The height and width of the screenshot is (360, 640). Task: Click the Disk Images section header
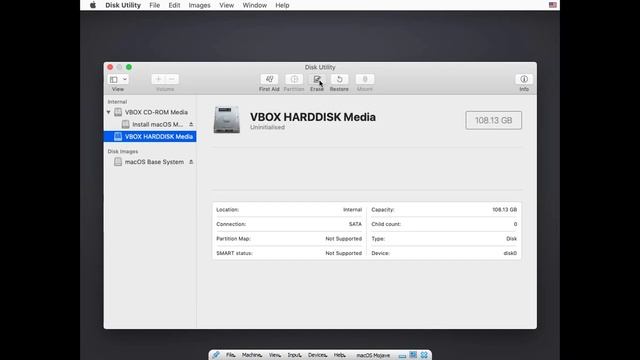123,151
